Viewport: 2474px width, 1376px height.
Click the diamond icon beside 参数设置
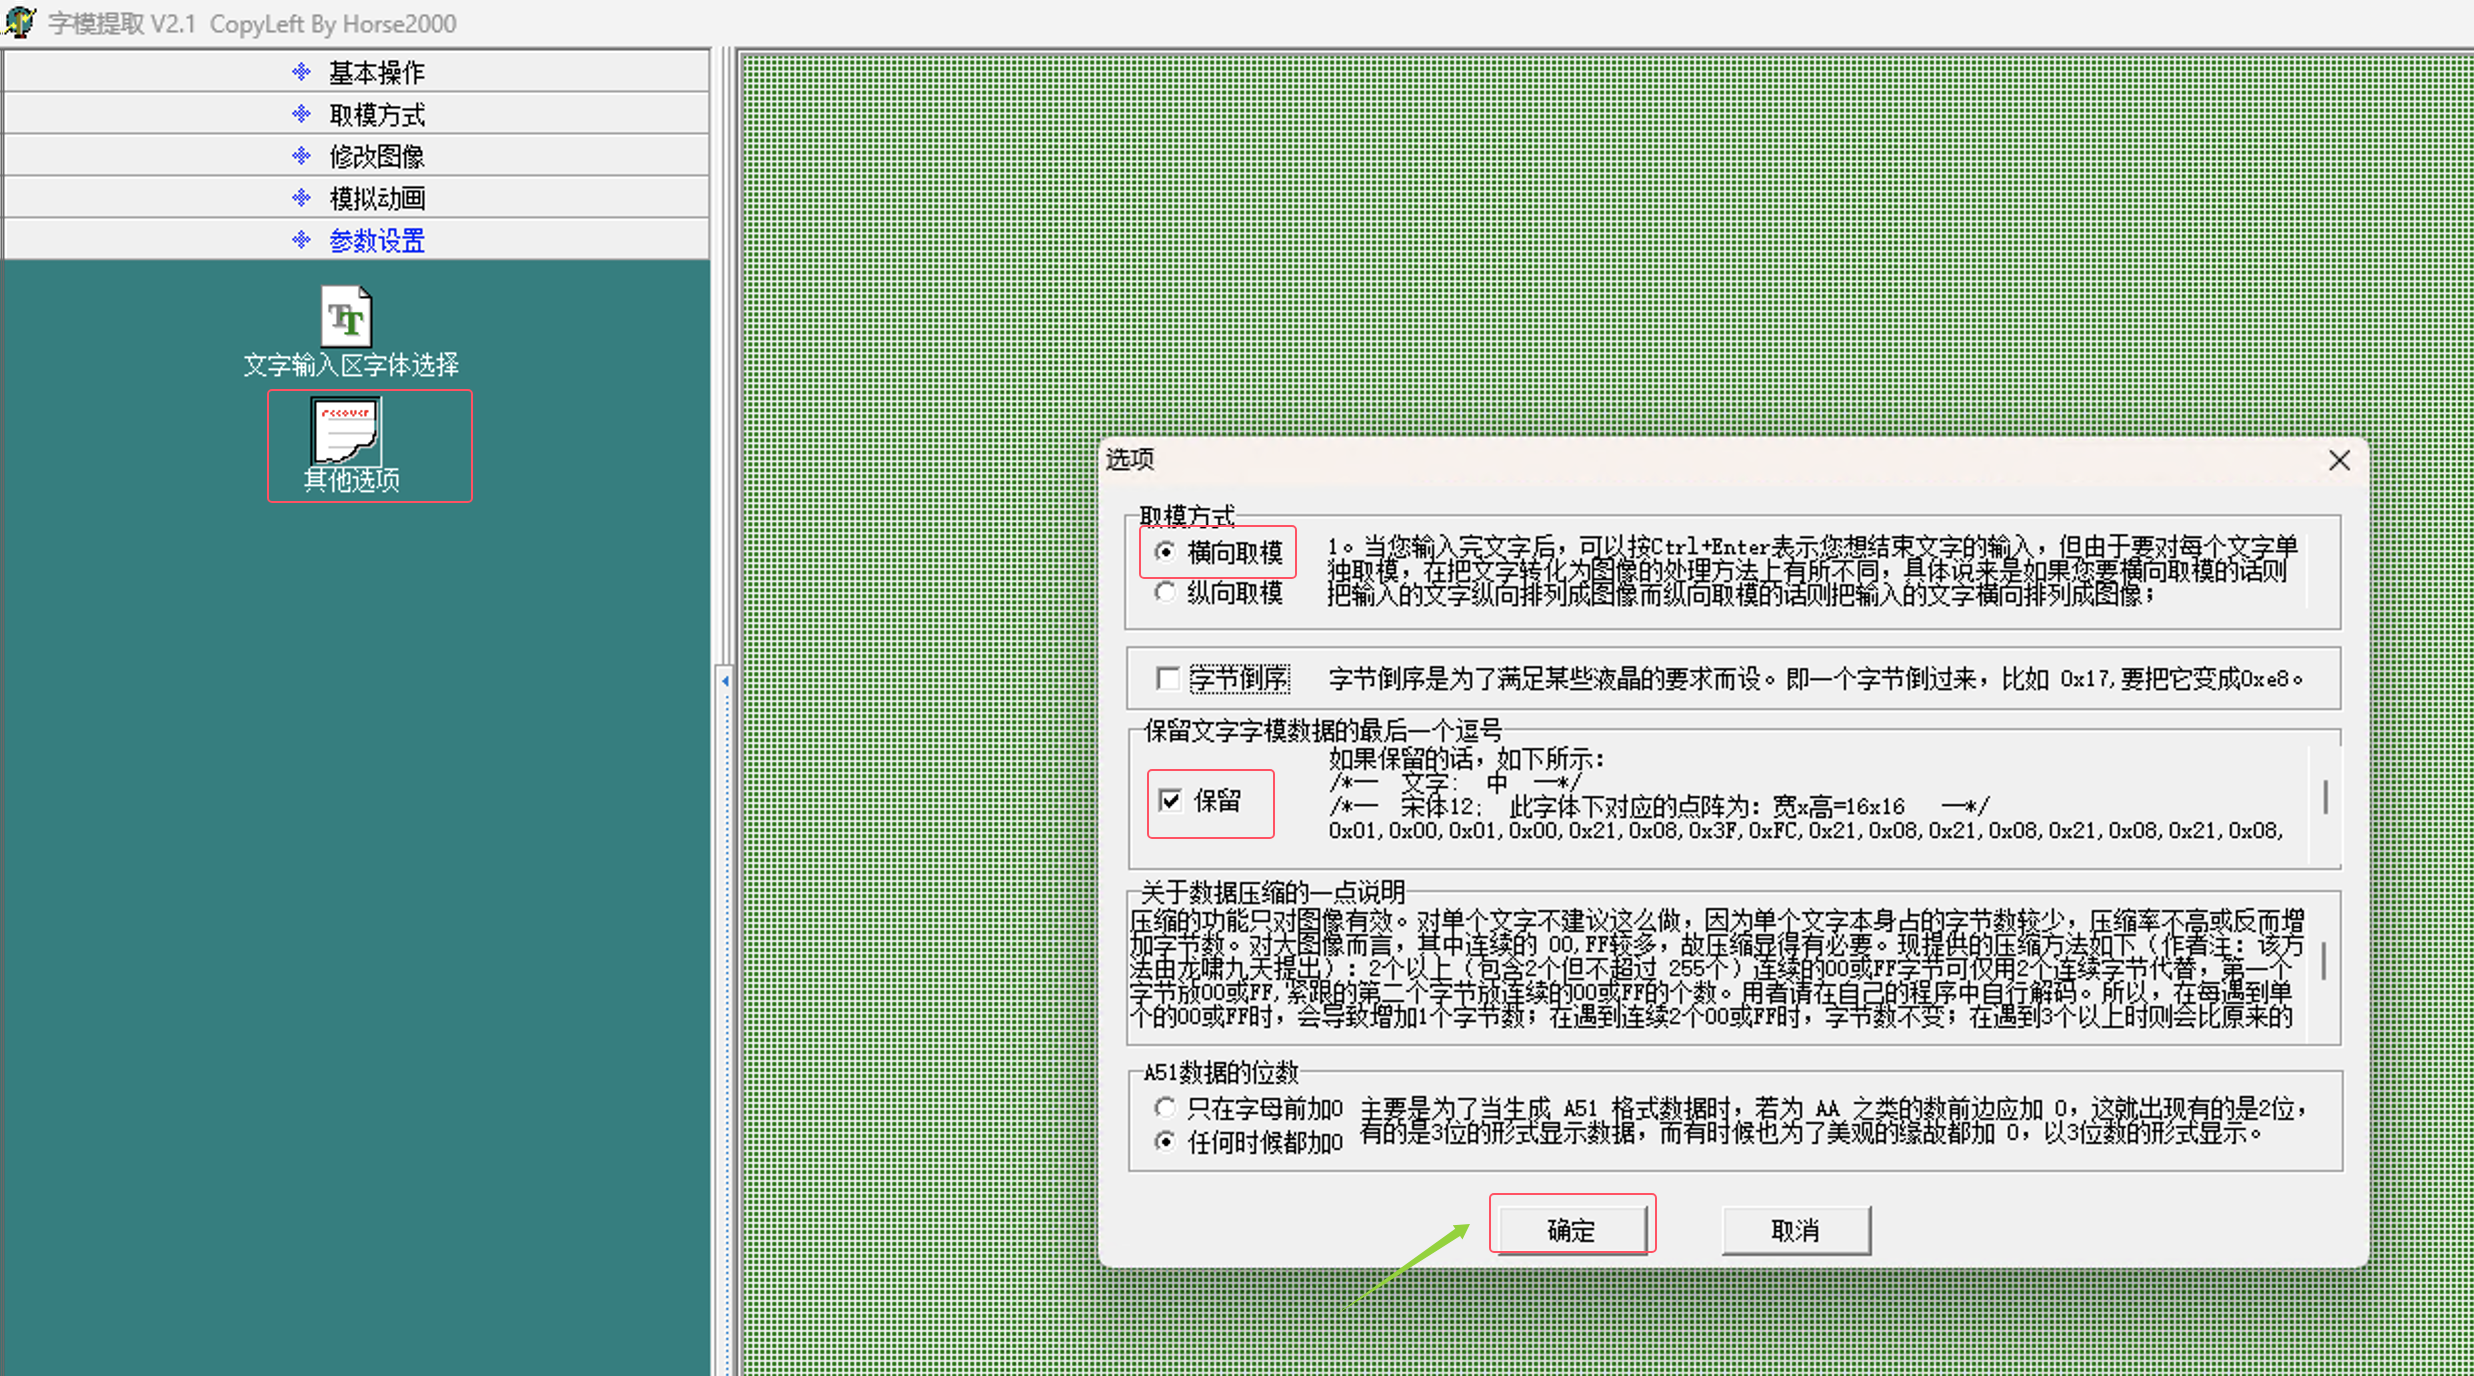tap(301, 240)
